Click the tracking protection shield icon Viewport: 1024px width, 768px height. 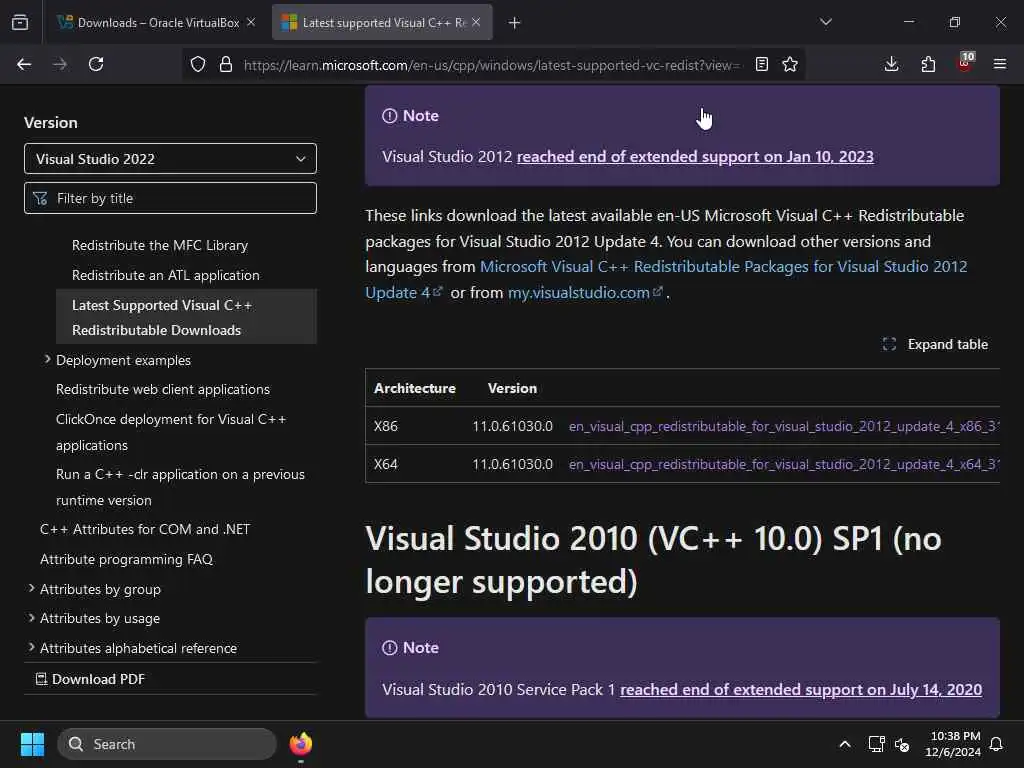(x=198, y=64)
